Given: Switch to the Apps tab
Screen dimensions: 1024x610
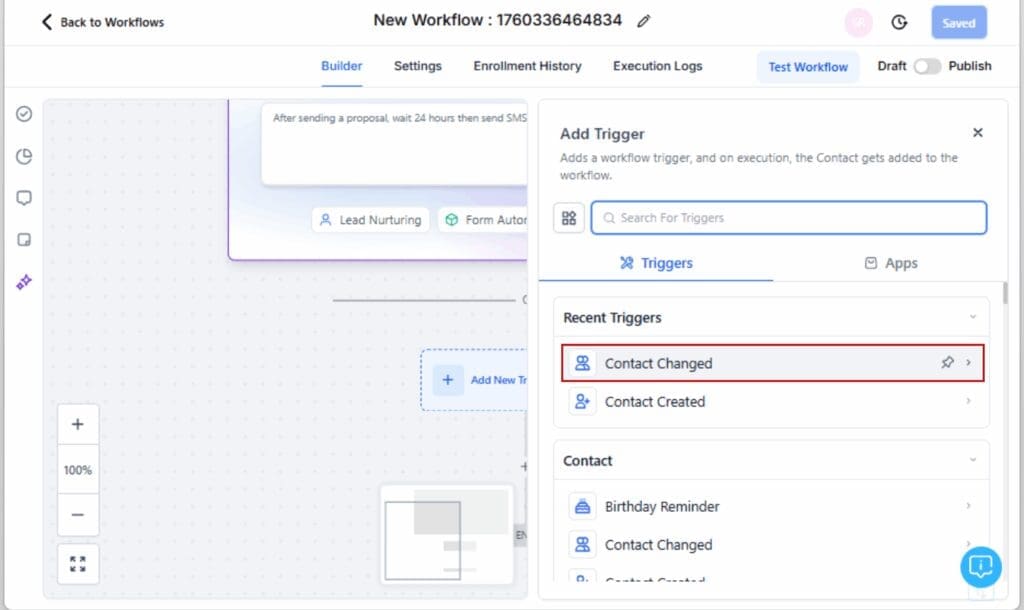Looking at the screenshot, I should (890, 263).
